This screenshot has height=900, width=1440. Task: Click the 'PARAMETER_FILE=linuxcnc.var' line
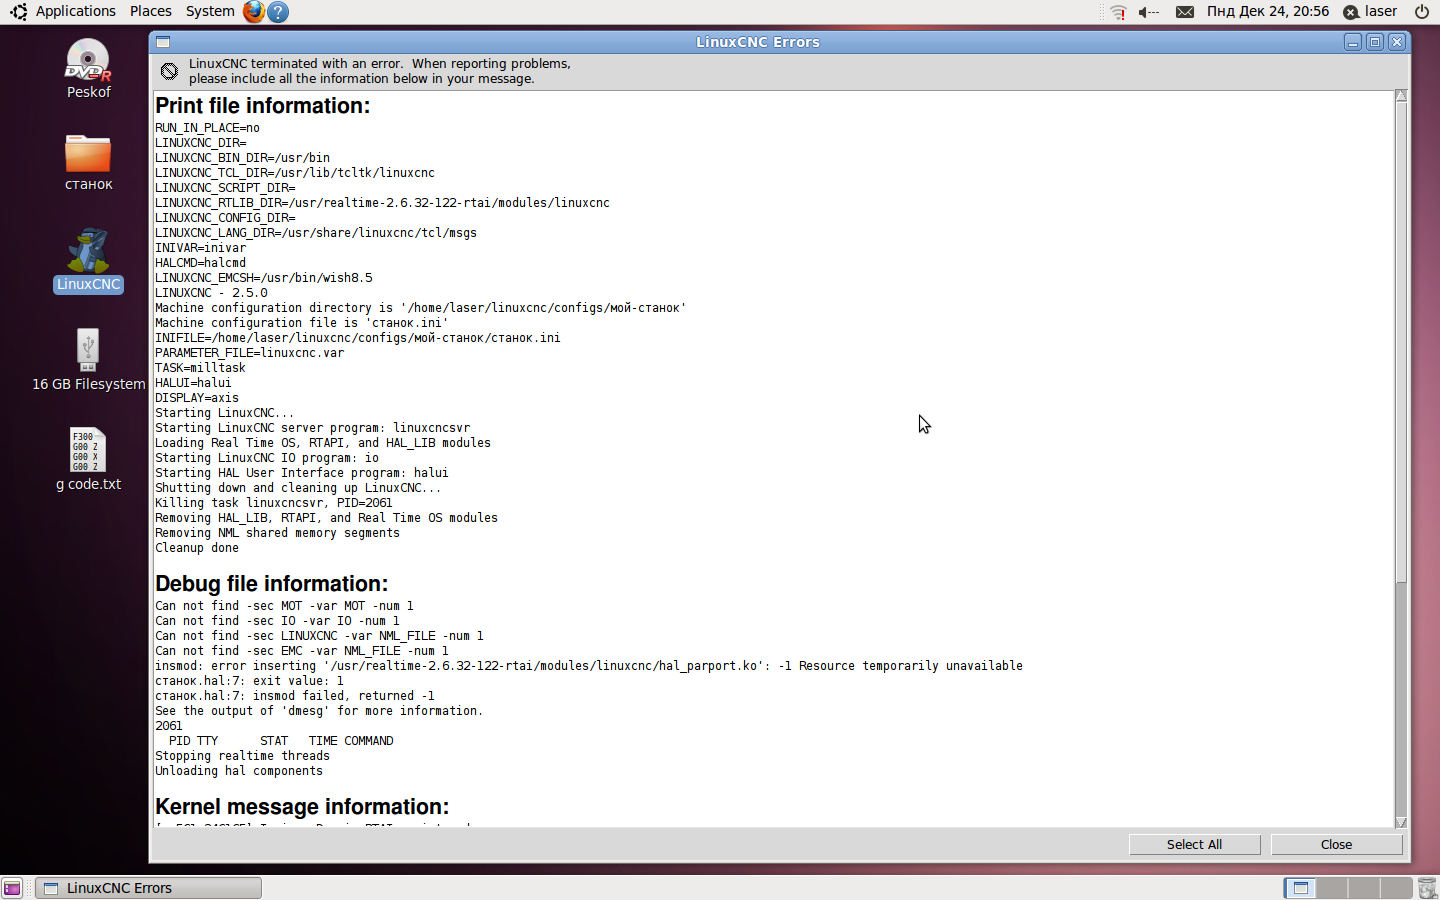pos(249,353)
